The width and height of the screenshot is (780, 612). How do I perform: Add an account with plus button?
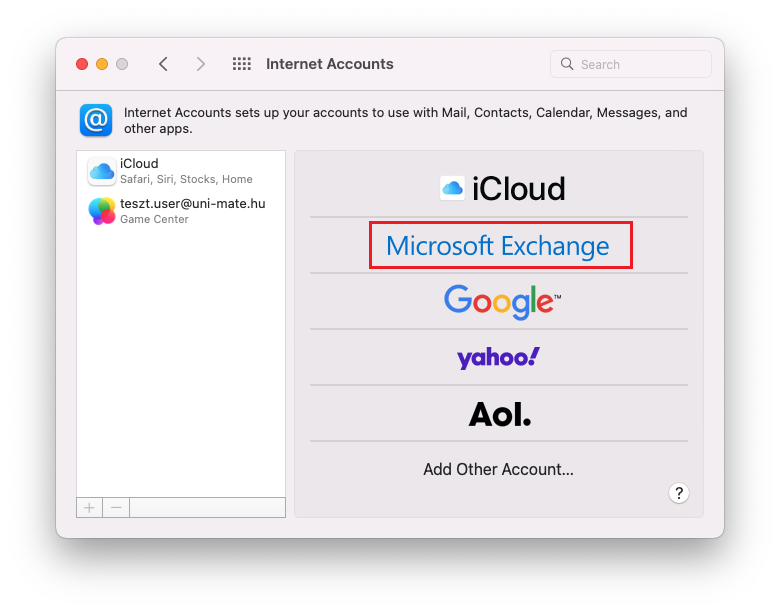pos(90,508)
